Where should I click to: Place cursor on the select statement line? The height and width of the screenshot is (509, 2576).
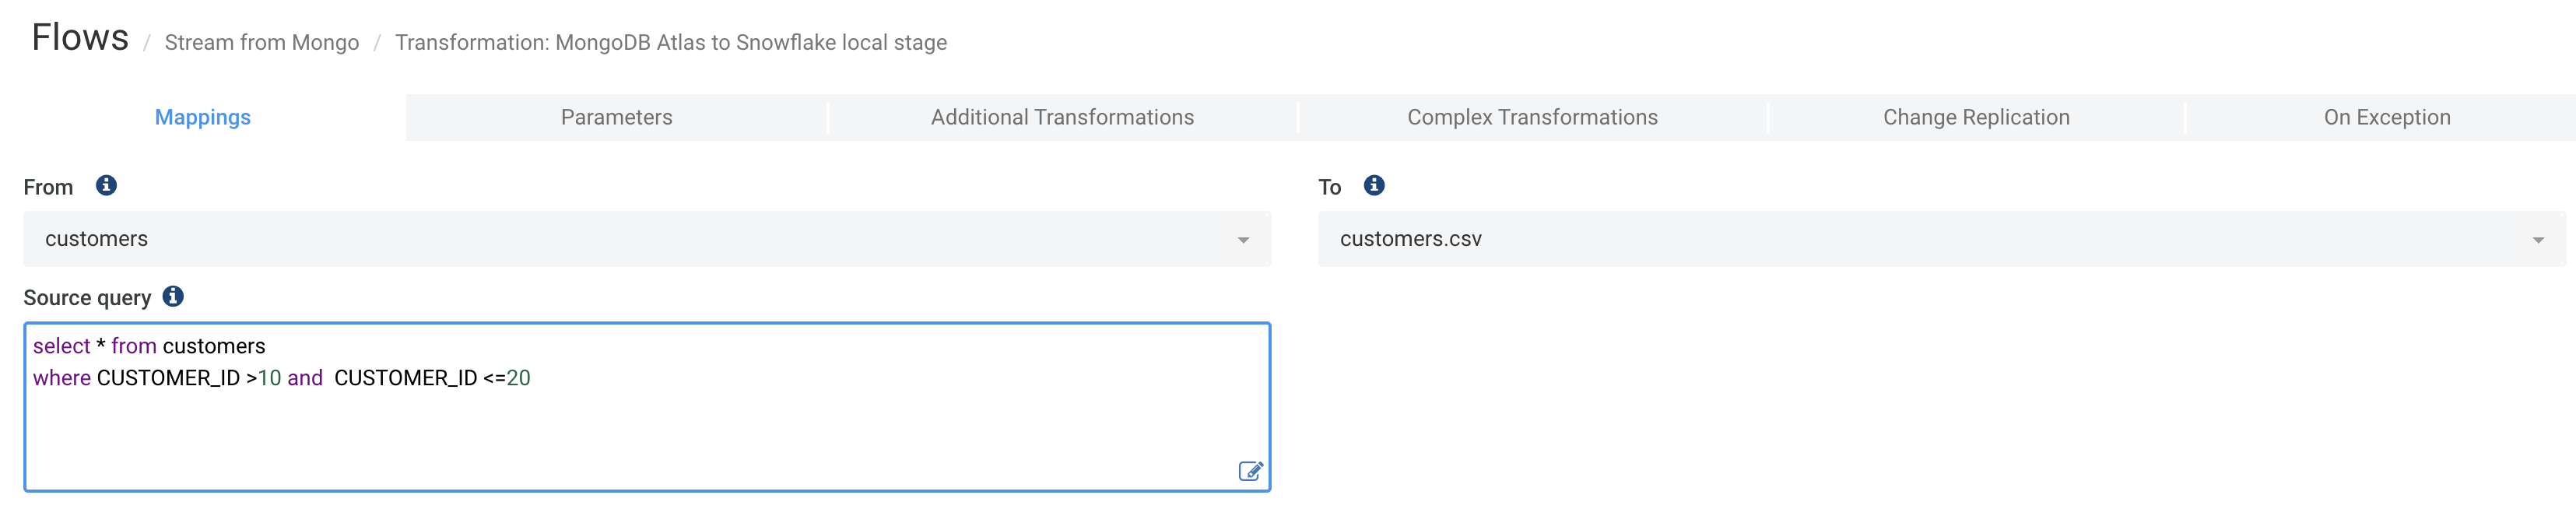click(x=150, y=346)
